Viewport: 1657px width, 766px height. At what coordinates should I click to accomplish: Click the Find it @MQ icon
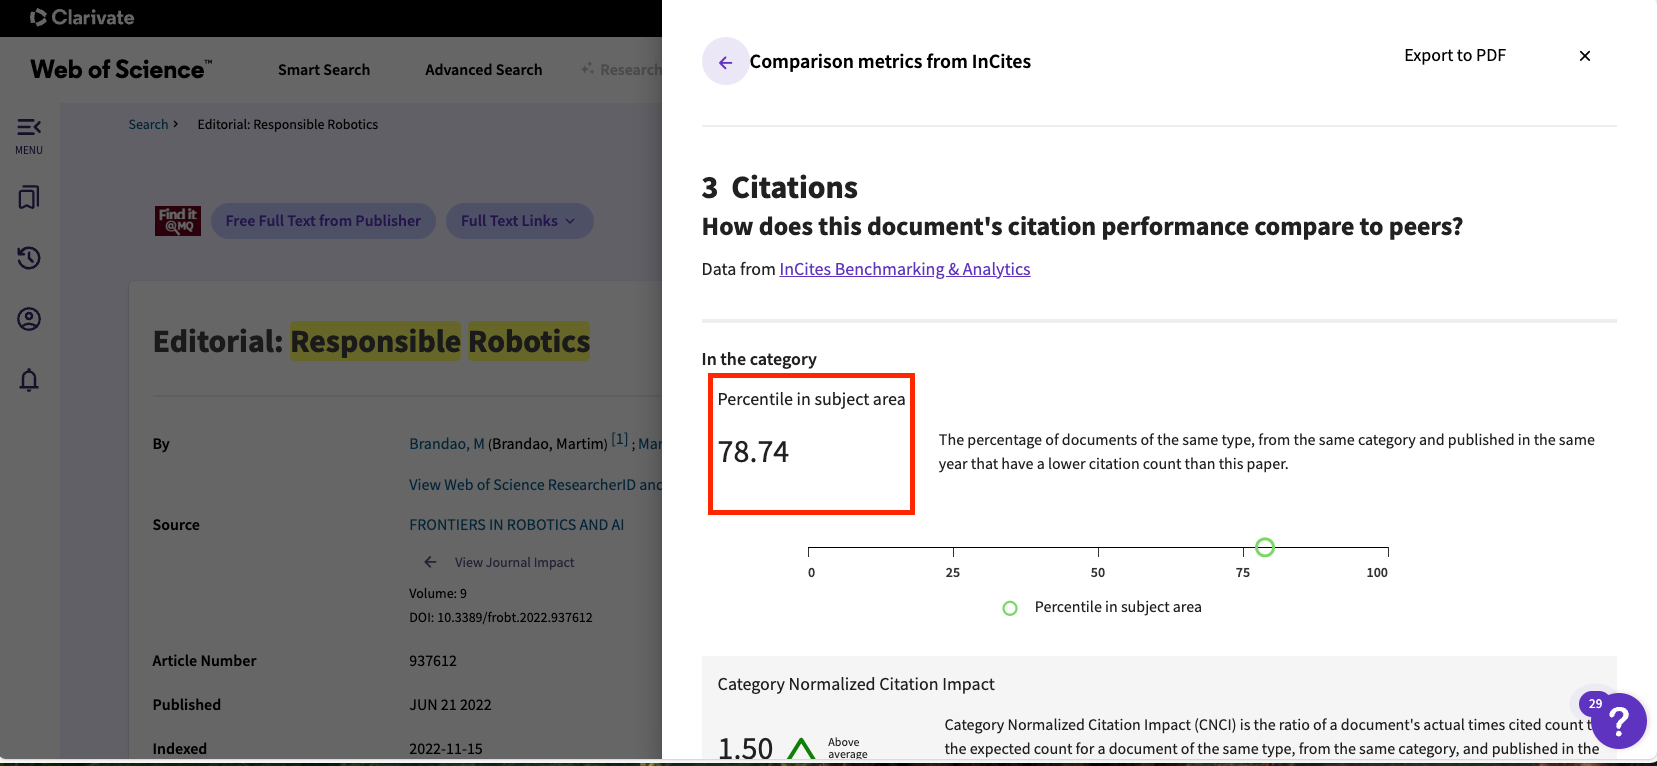pyautogui.click(x=178, y=221)
